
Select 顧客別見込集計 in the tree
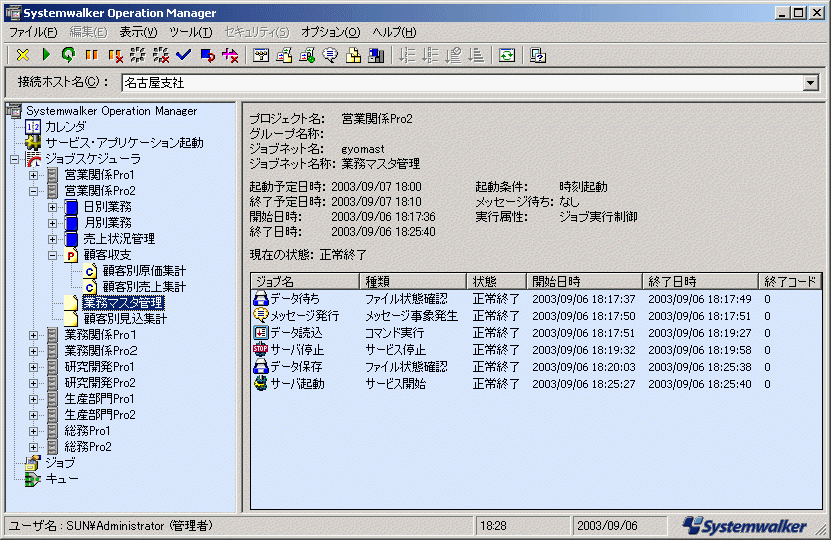[125, 318]
